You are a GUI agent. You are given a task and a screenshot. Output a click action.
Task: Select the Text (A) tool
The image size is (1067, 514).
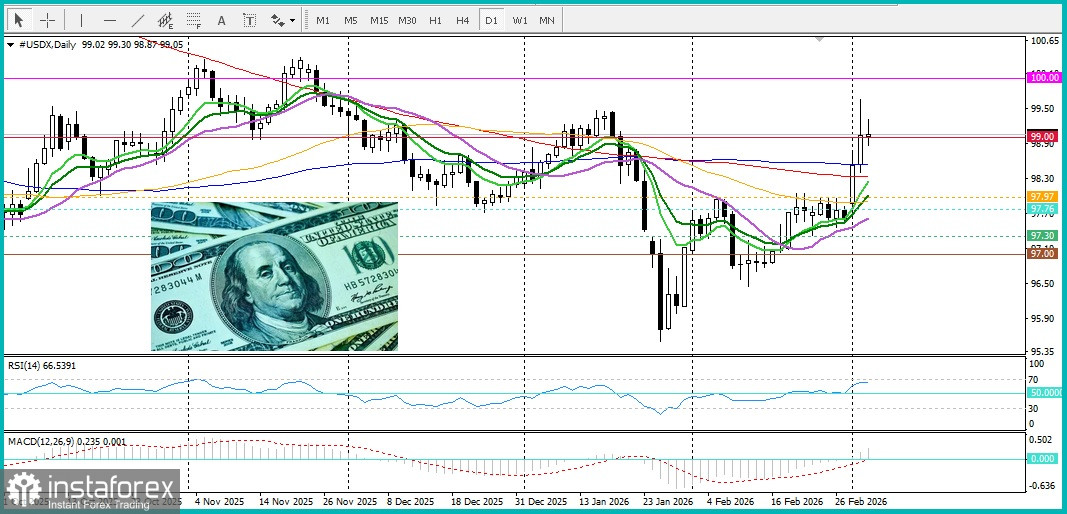pyautogui.click(x=221, y=20)
